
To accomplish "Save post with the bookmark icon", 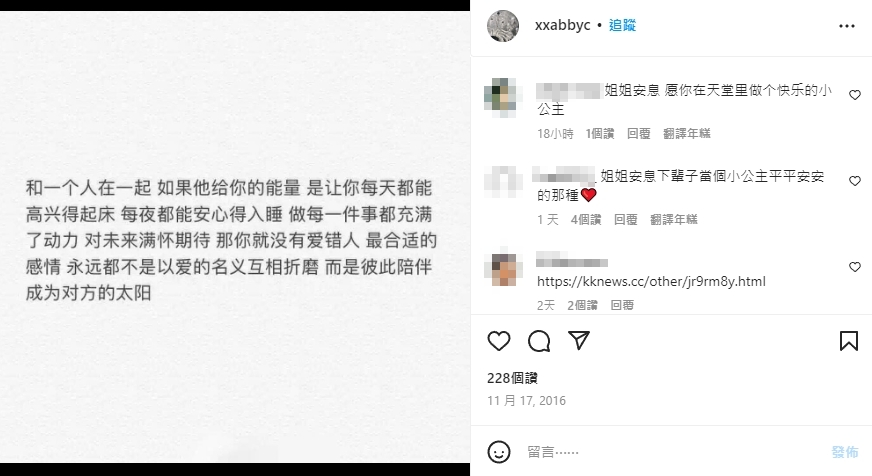I will pos(849,341).
